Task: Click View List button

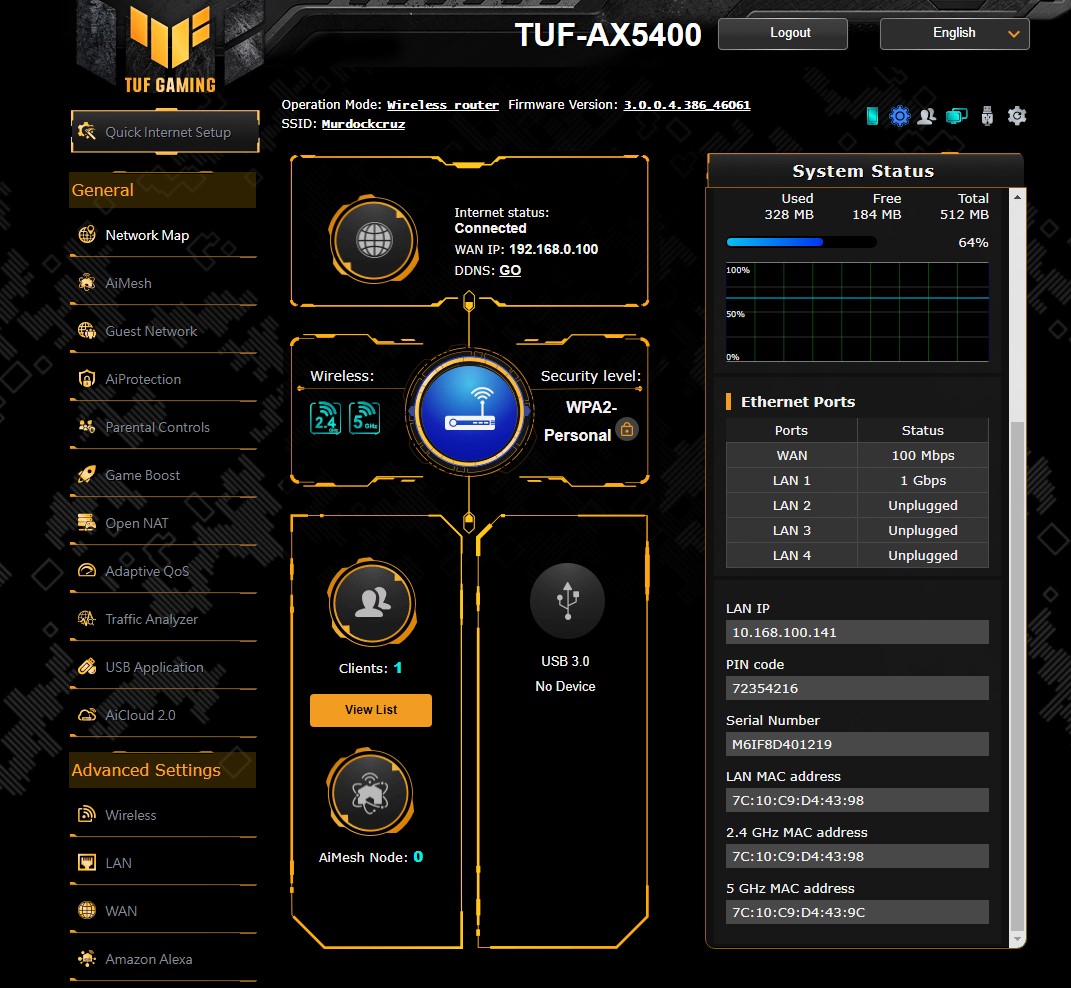Action: 371,710
